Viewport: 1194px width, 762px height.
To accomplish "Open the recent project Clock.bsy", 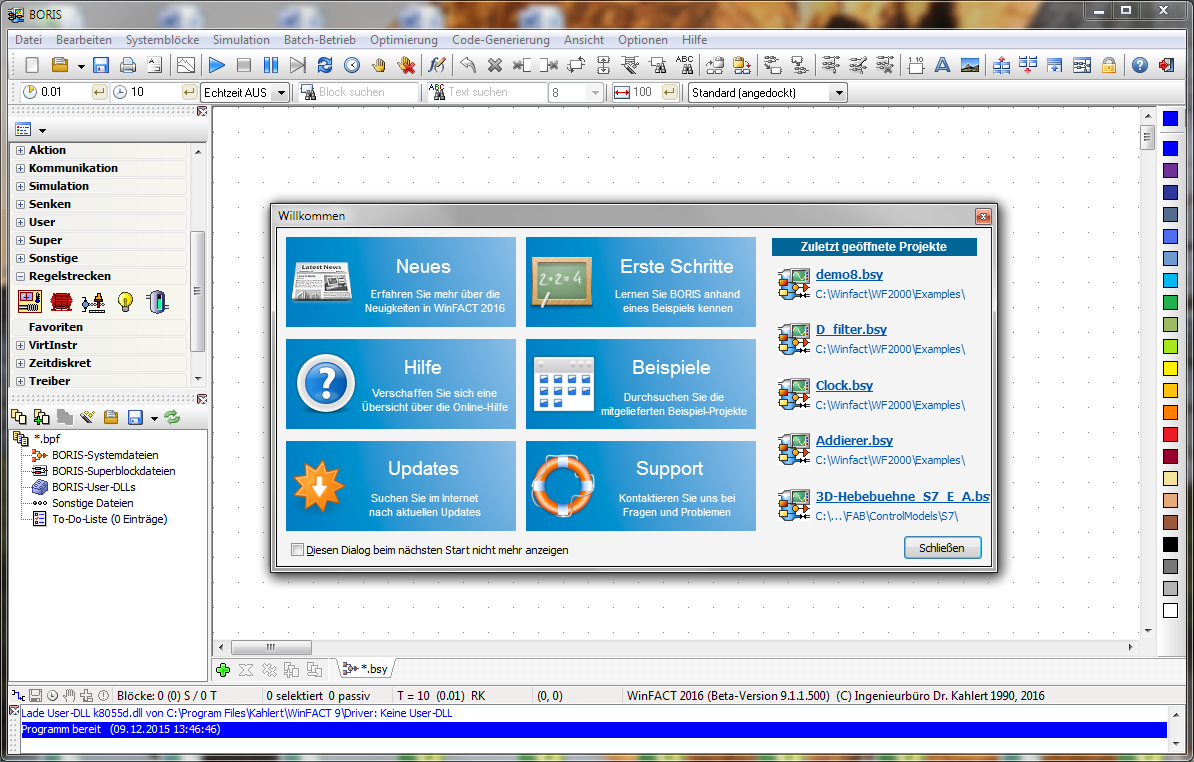I will (x=844, y=386).
